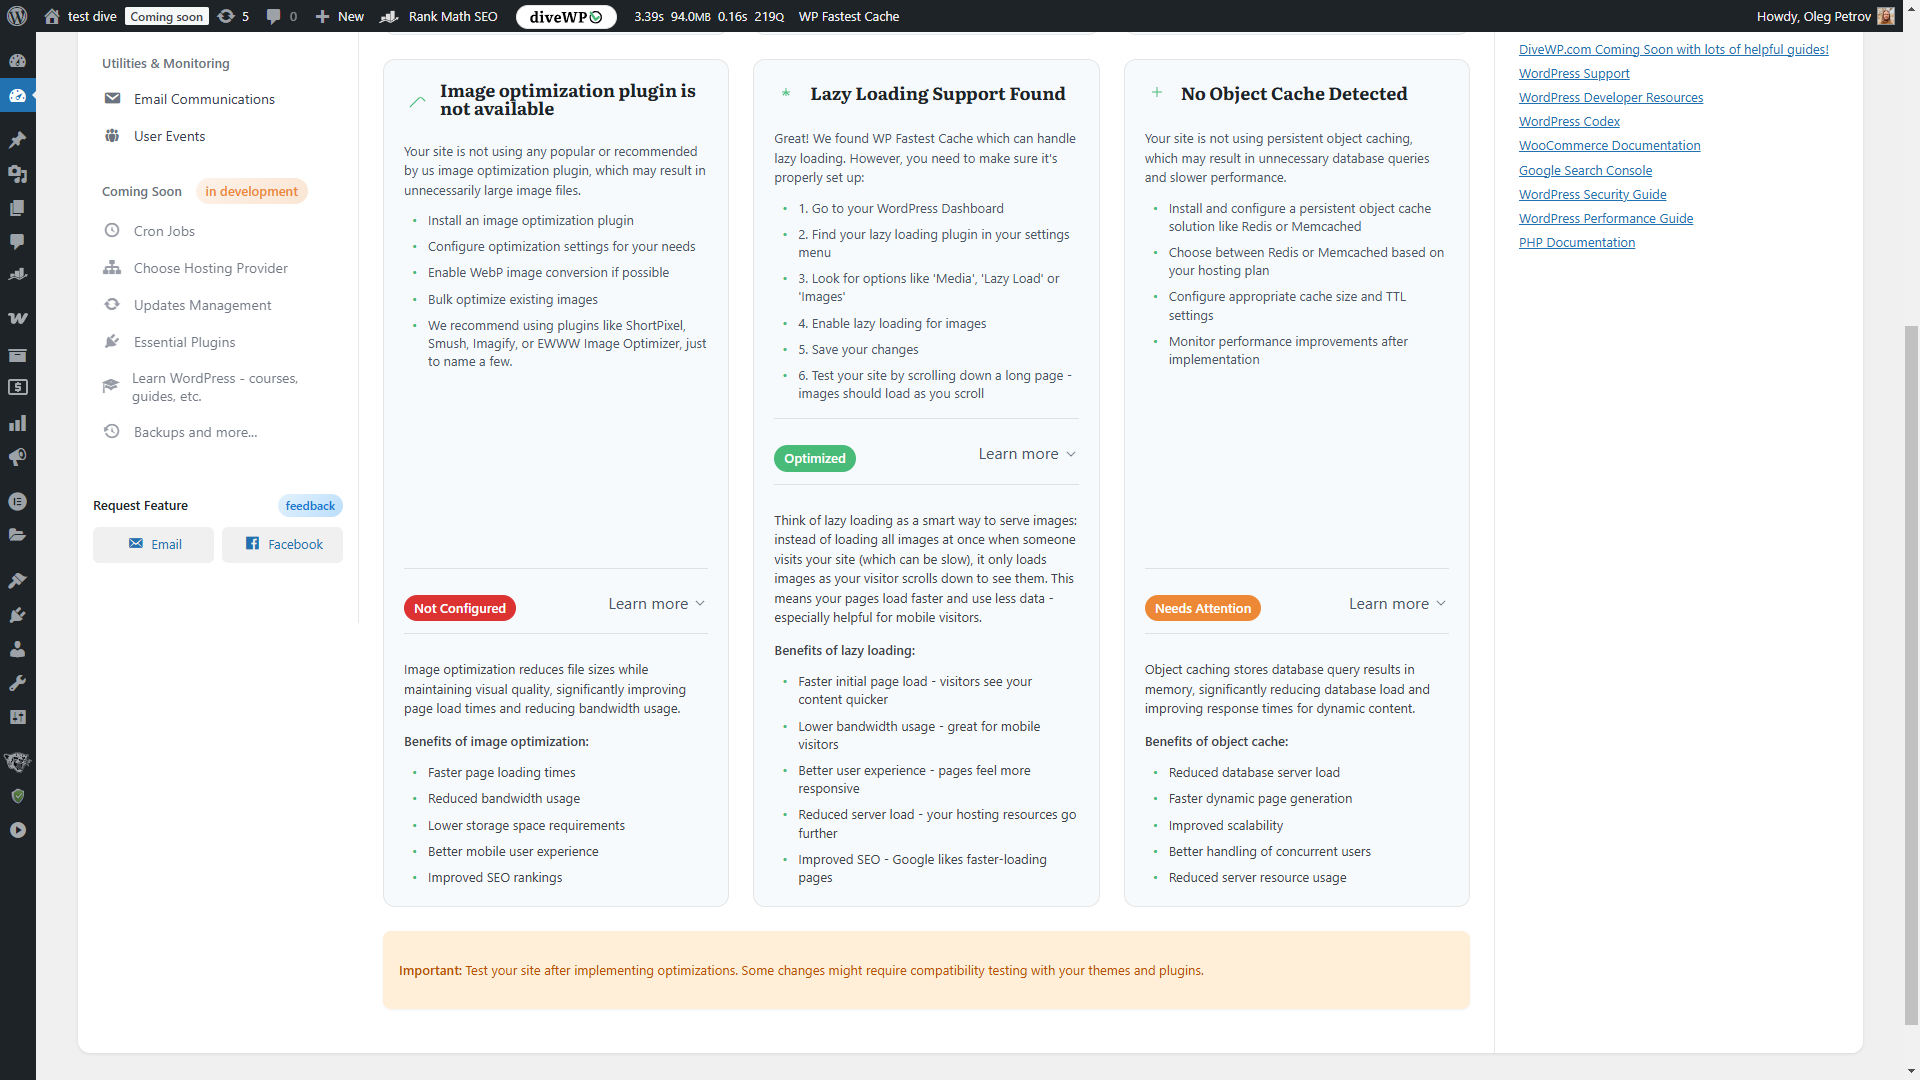This screenshot has width=1920, height=1080.
Task: Open Appearance paintbrush sidebar icon
Action: pos(17,580)
